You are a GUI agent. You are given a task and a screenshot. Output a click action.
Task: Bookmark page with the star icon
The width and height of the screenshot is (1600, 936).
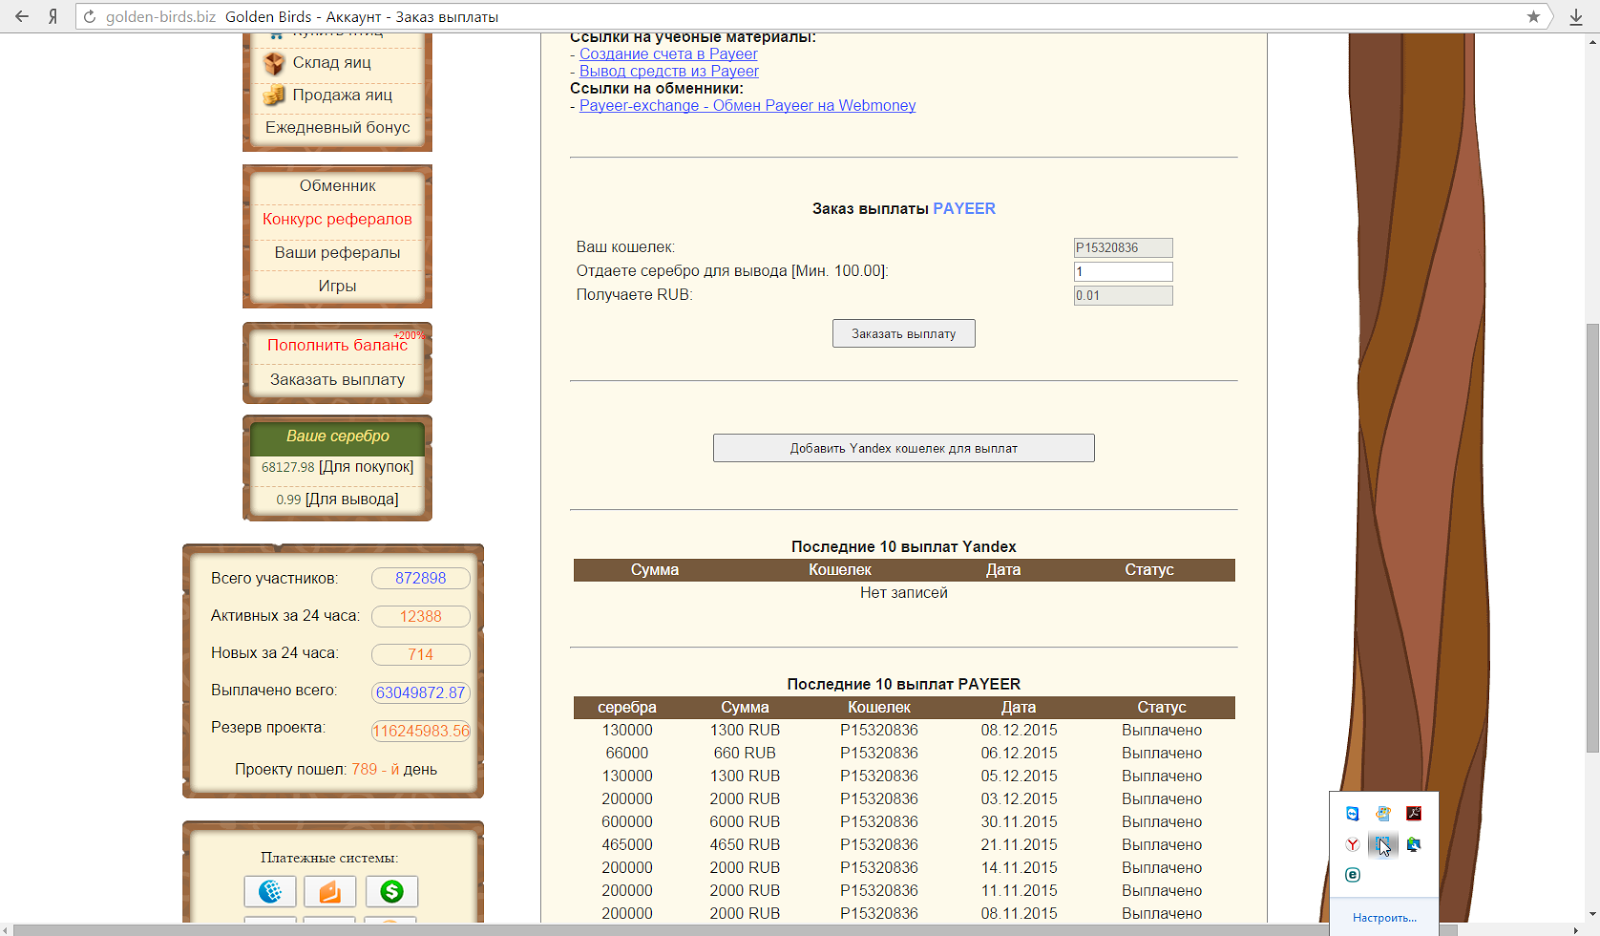coord(1533,16)
